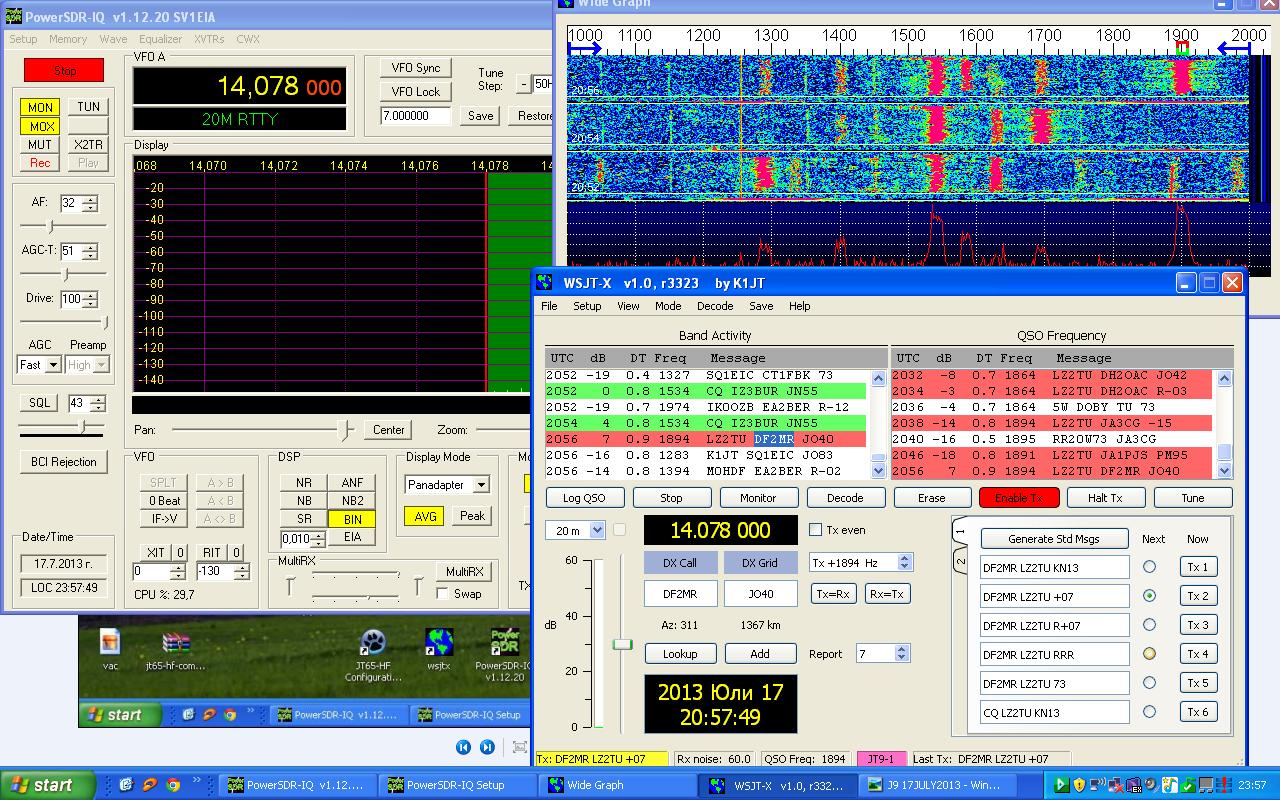Open the jt65-hf-com archive icon
The height and width of the screenshot is (800, 1280).
[176, 643]
